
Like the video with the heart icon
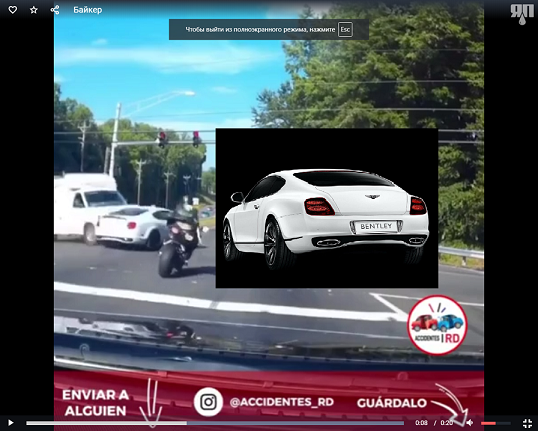13,10
